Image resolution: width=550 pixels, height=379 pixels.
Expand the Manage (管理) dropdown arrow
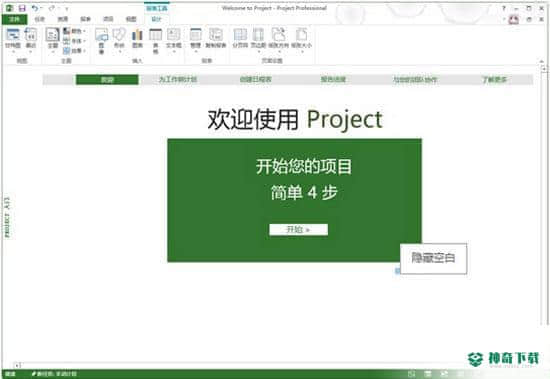point(195,52)
